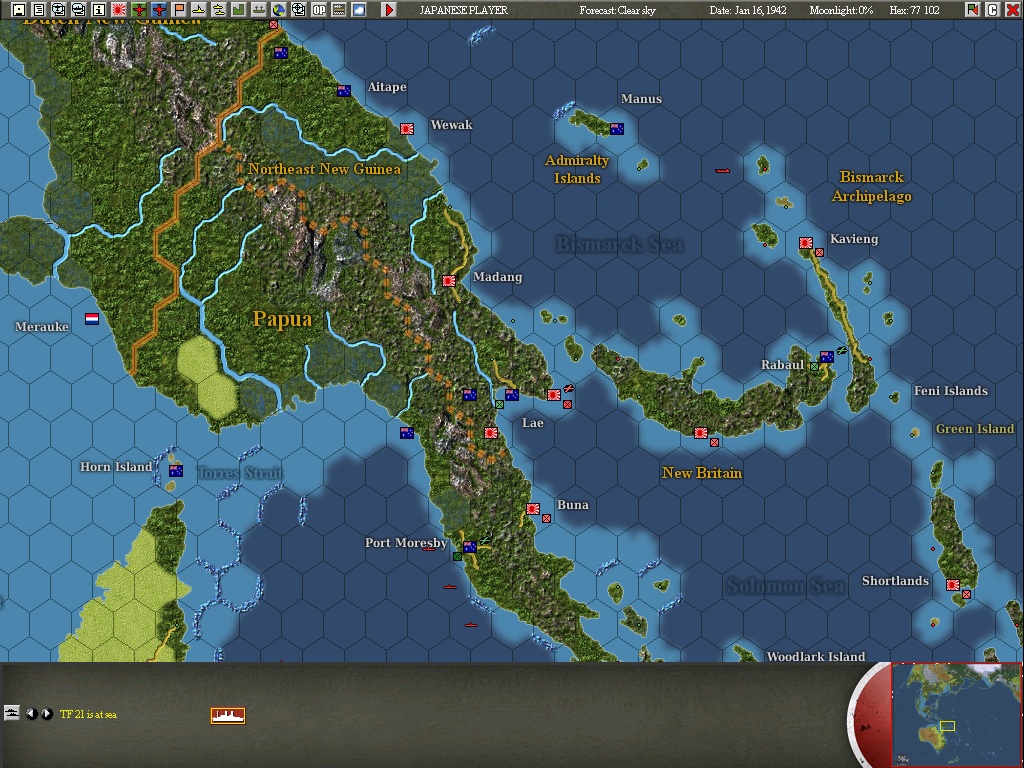Select the Japanese base flag at Wewak
The image size is (1024, 768).
(407, 129)
